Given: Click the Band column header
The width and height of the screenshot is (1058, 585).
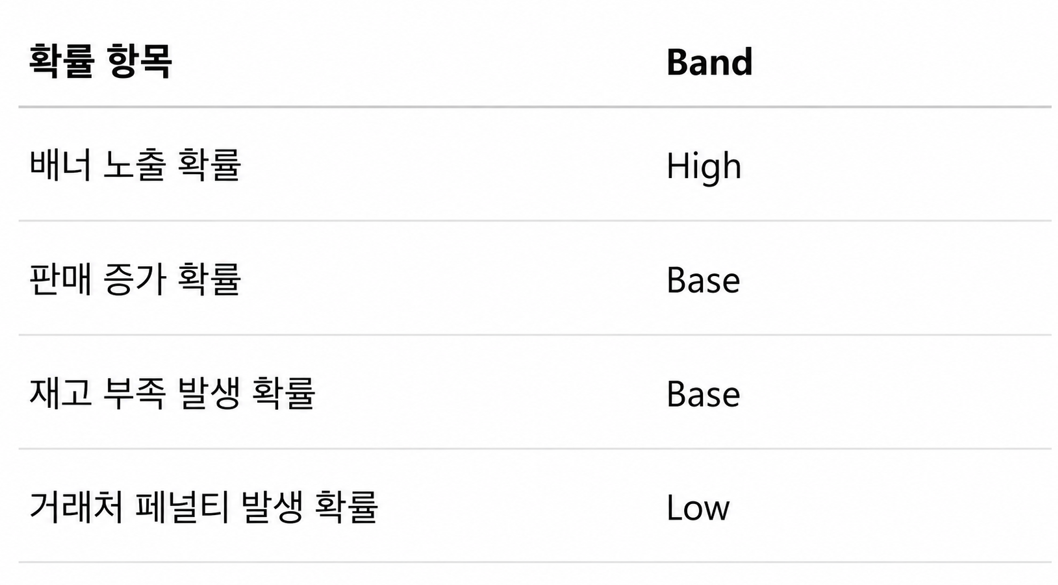Looking at the screenshot, I should [x=709, y=62].
